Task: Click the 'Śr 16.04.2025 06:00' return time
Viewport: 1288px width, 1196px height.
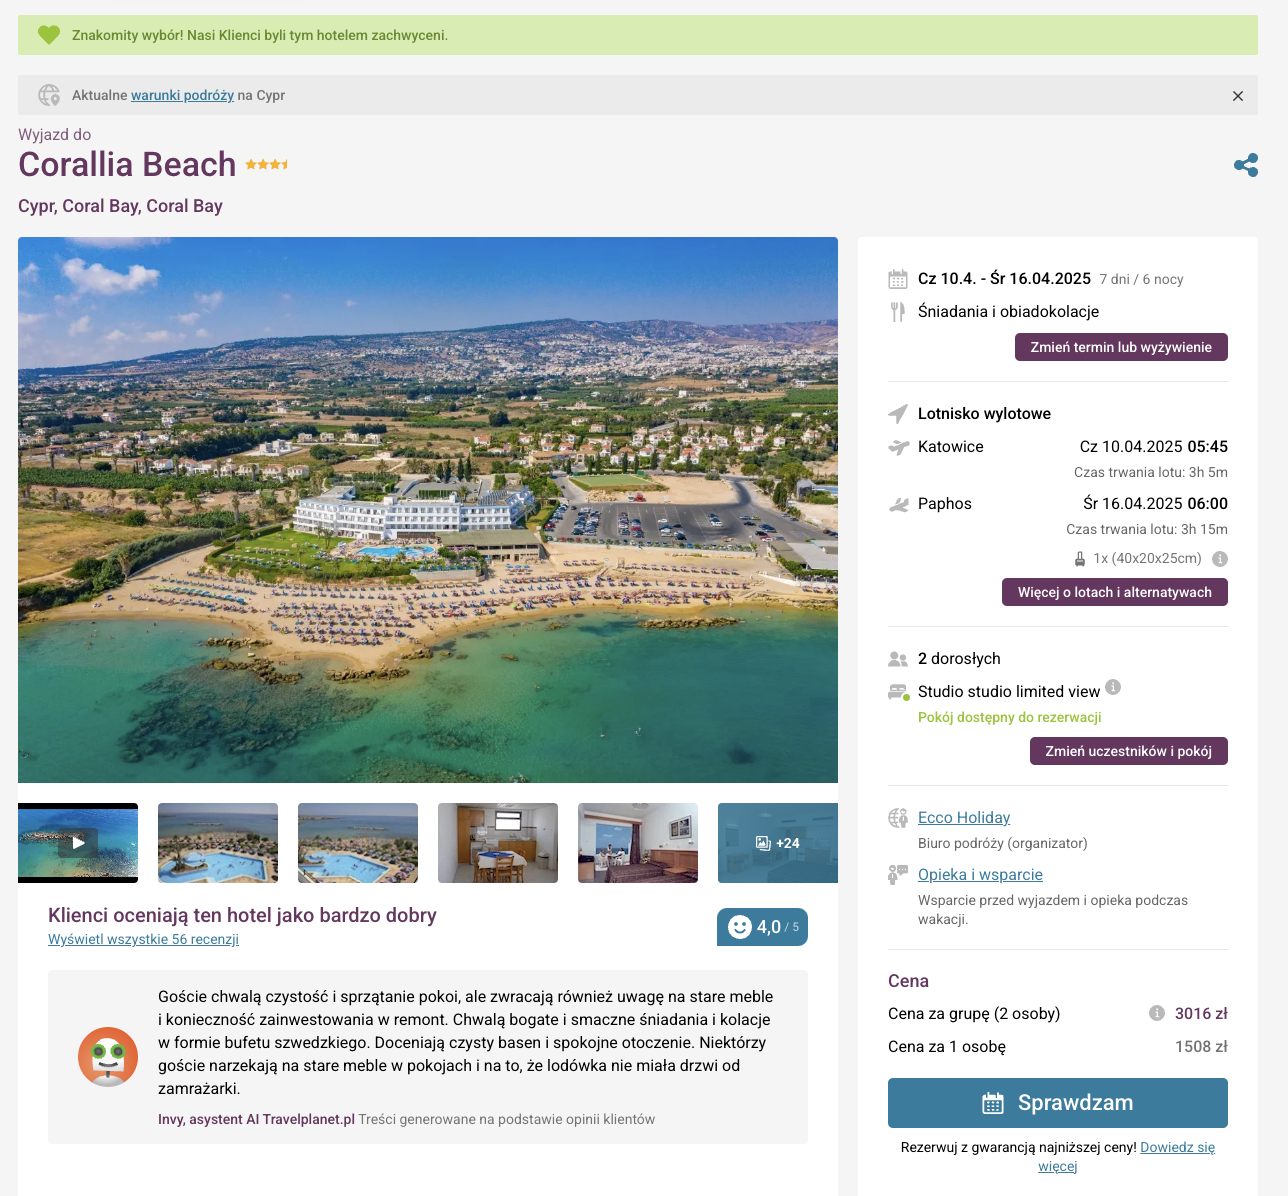Action: [x=1156, y=504]
